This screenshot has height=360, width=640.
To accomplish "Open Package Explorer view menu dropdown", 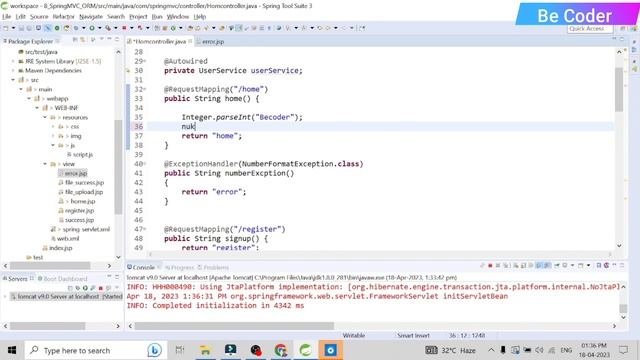I will (x=102, y=40).
